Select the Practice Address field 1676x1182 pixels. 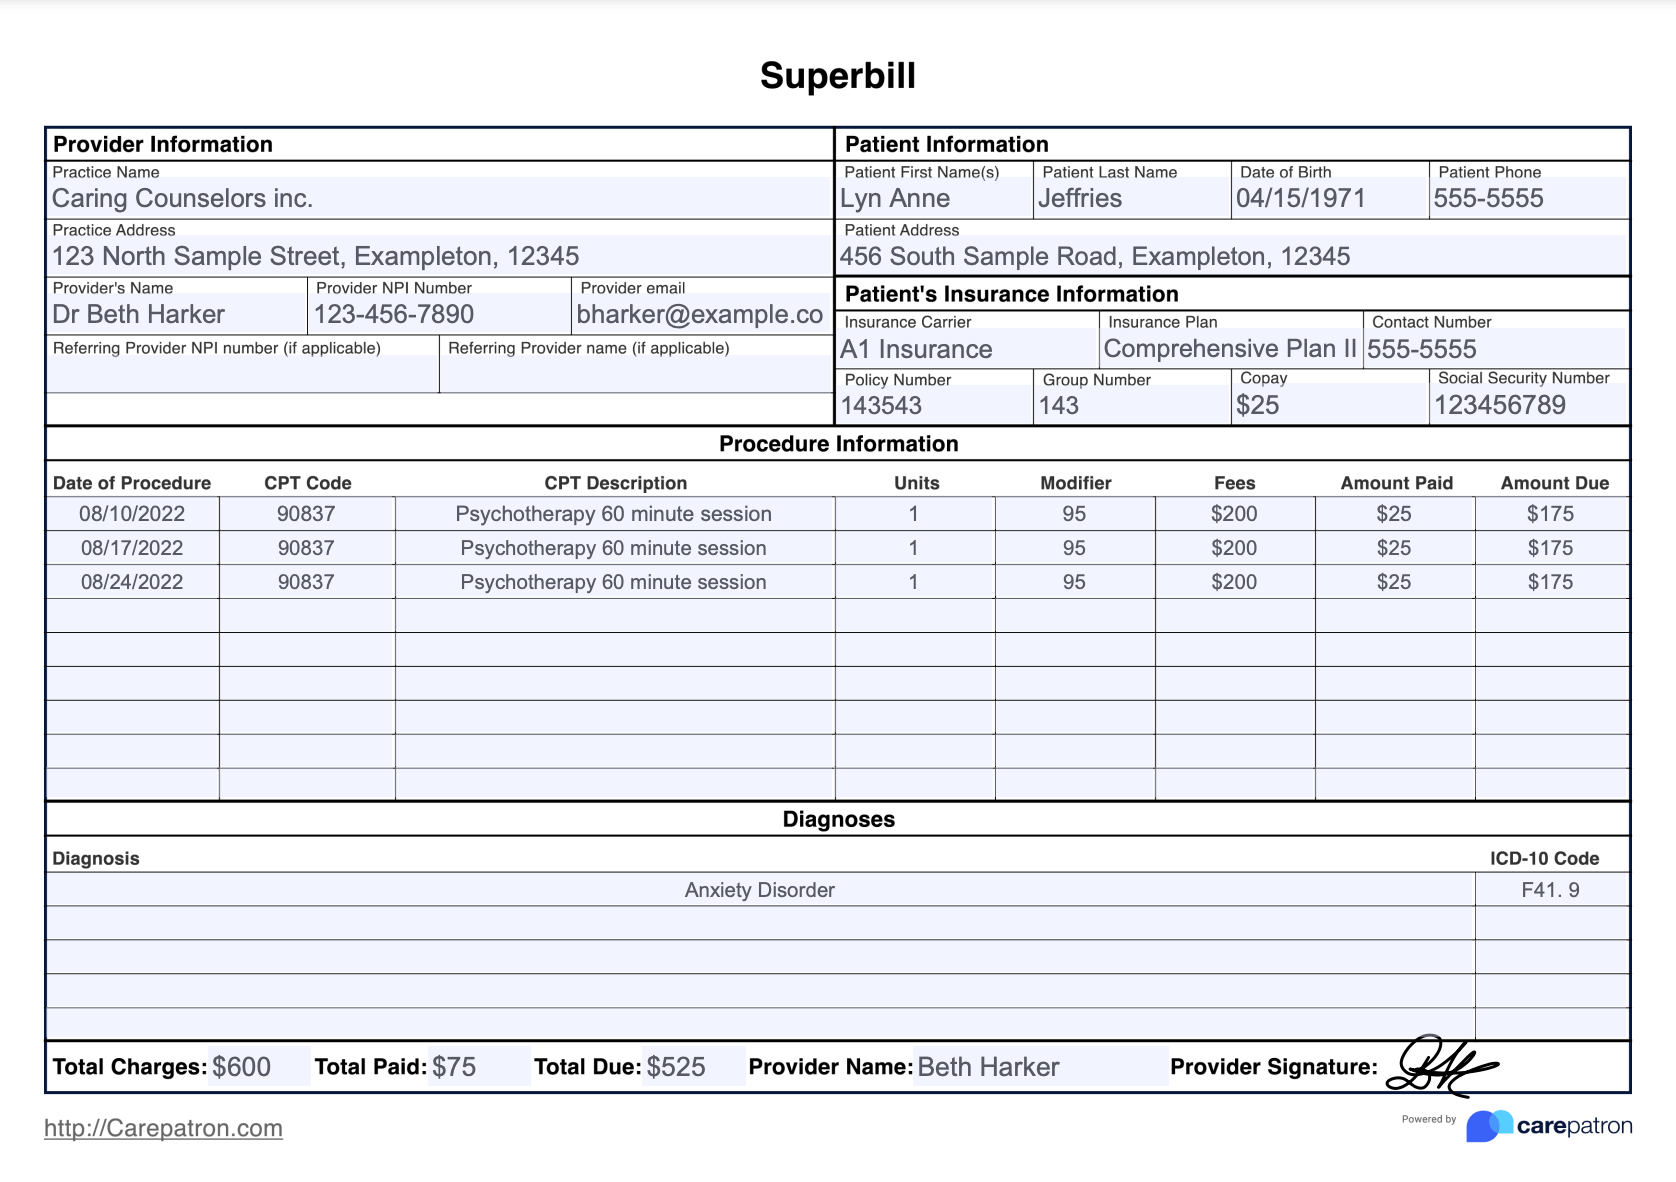click(x=438, y=256)
